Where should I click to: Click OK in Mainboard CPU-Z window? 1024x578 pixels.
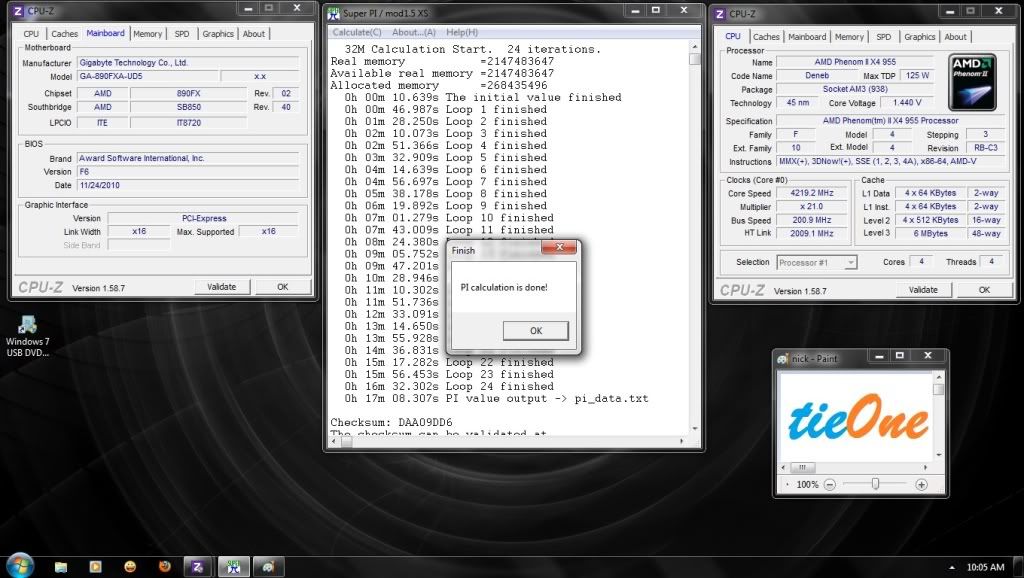pyautogui.click(x=282, y=287)
